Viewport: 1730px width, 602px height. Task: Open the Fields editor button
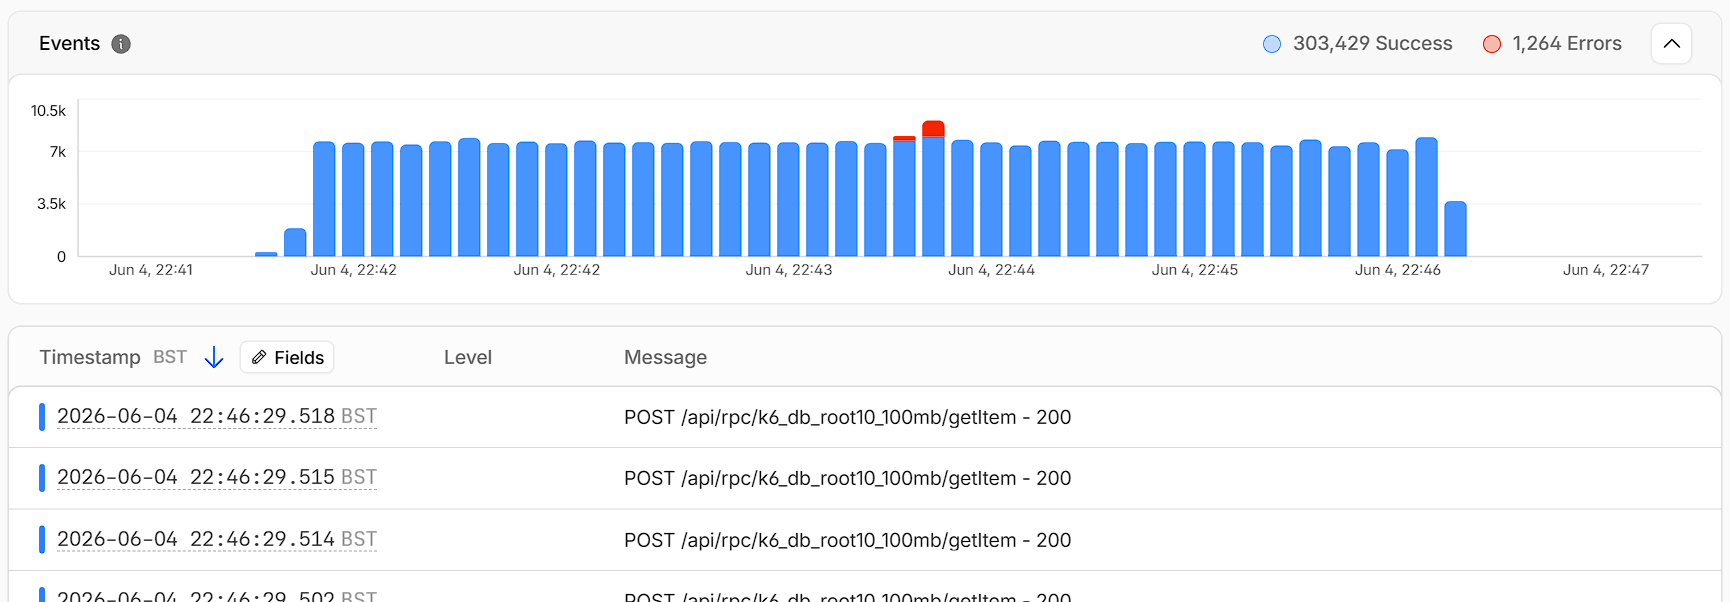[287, 357]
